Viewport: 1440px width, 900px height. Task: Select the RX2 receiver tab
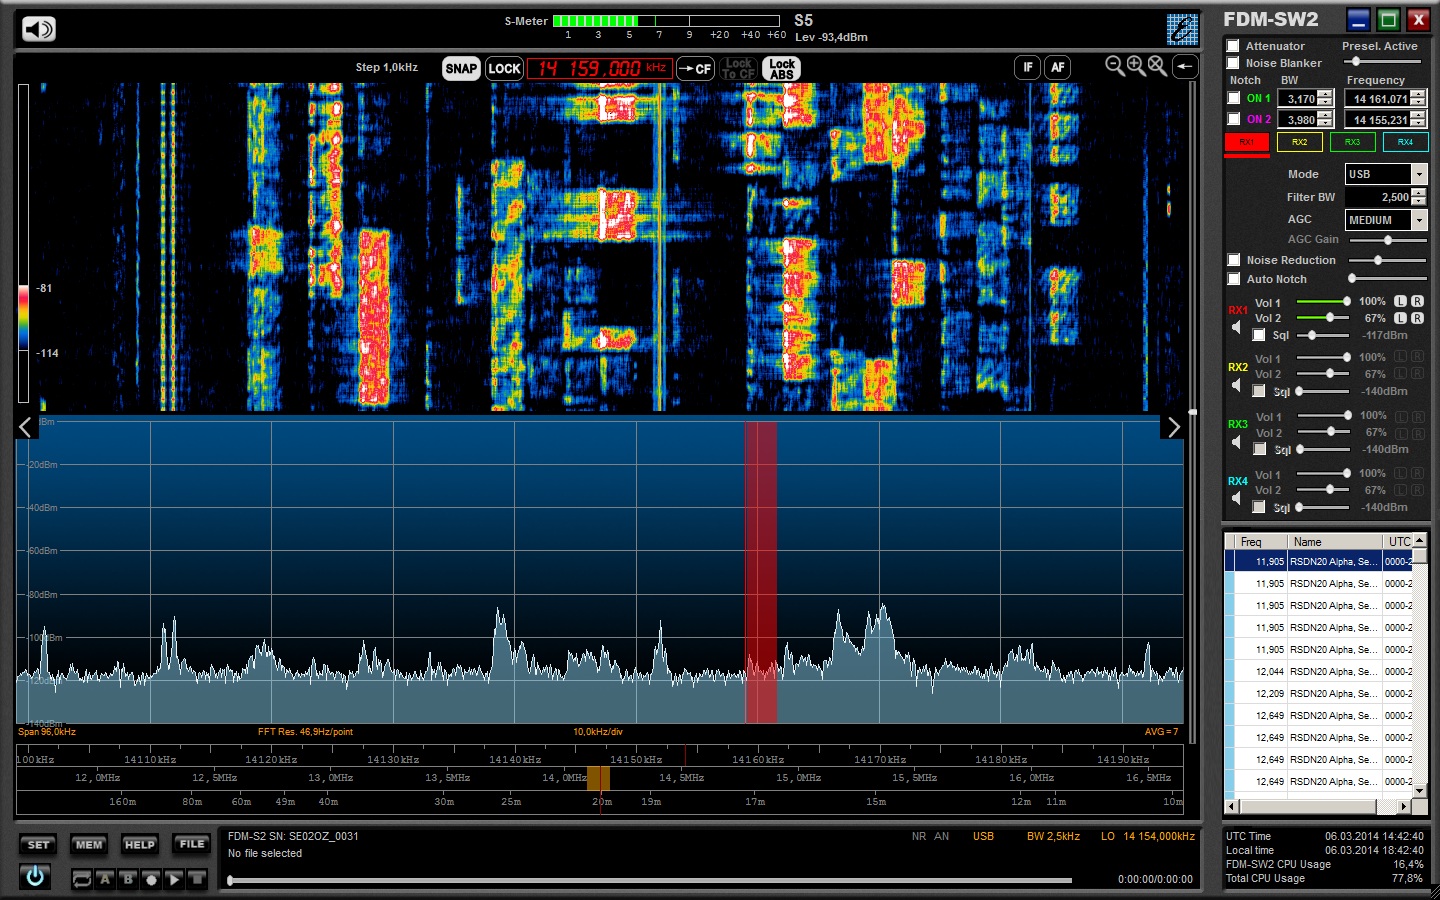pos(1299,142)
